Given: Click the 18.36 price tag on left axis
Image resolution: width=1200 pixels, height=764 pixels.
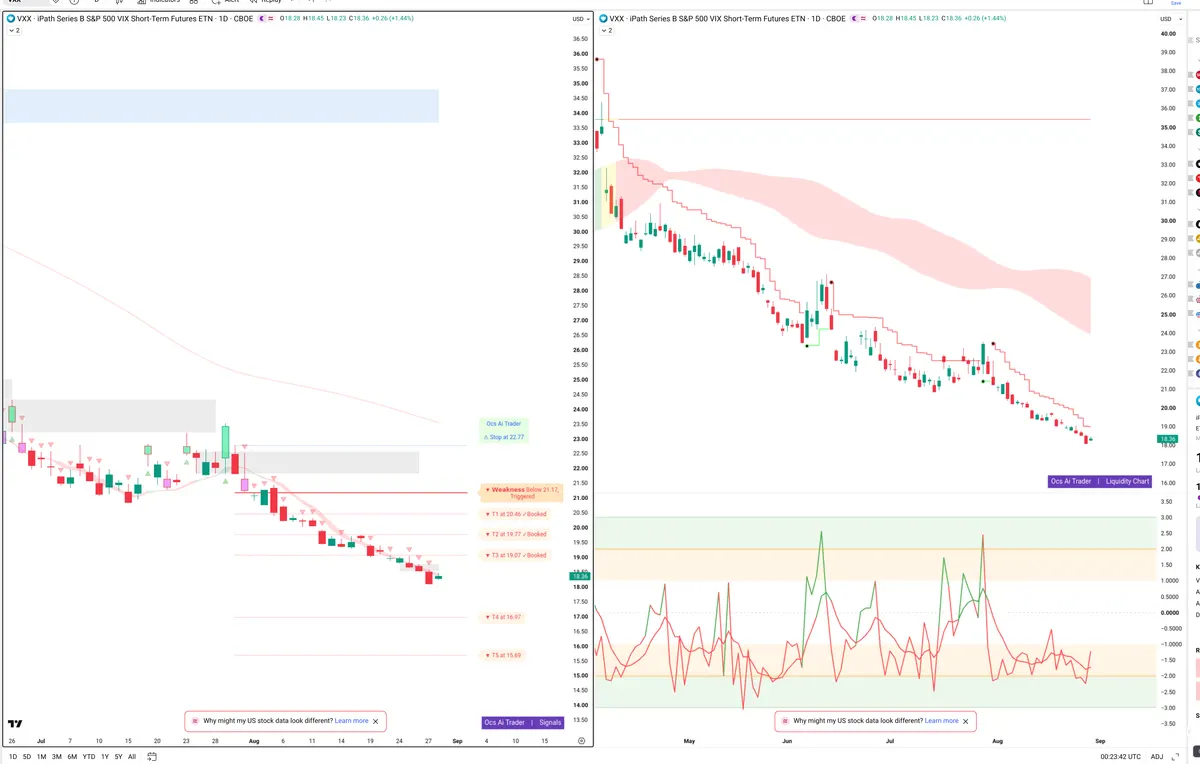Looking at the screenshot, I should (579, 576).
